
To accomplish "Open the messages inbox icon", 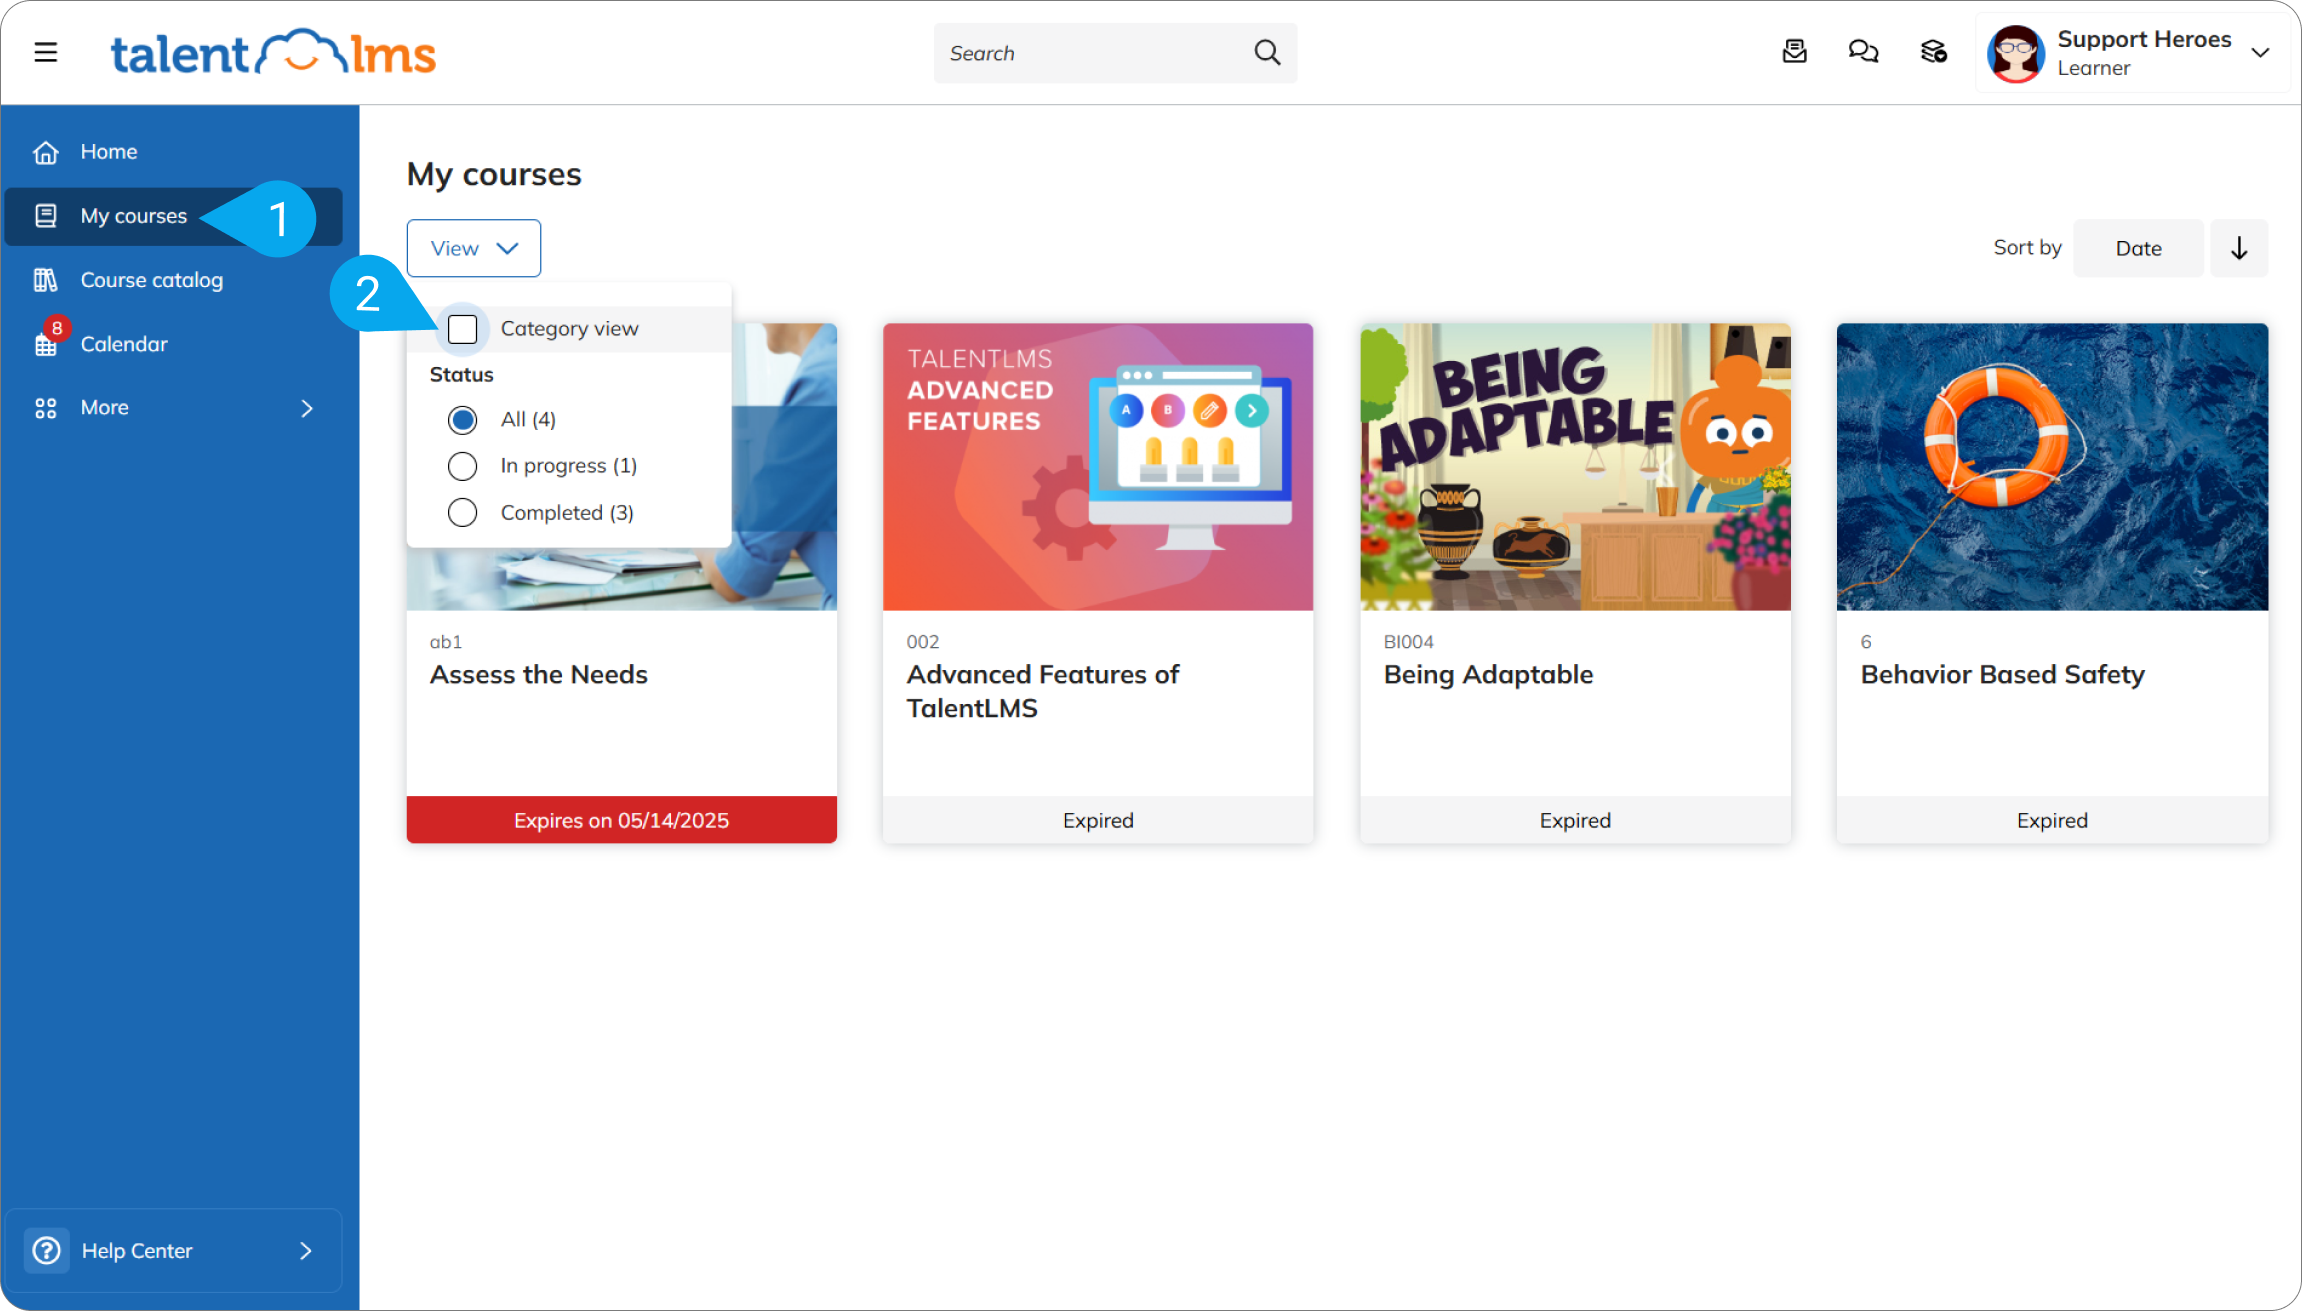I will 1795,51.
